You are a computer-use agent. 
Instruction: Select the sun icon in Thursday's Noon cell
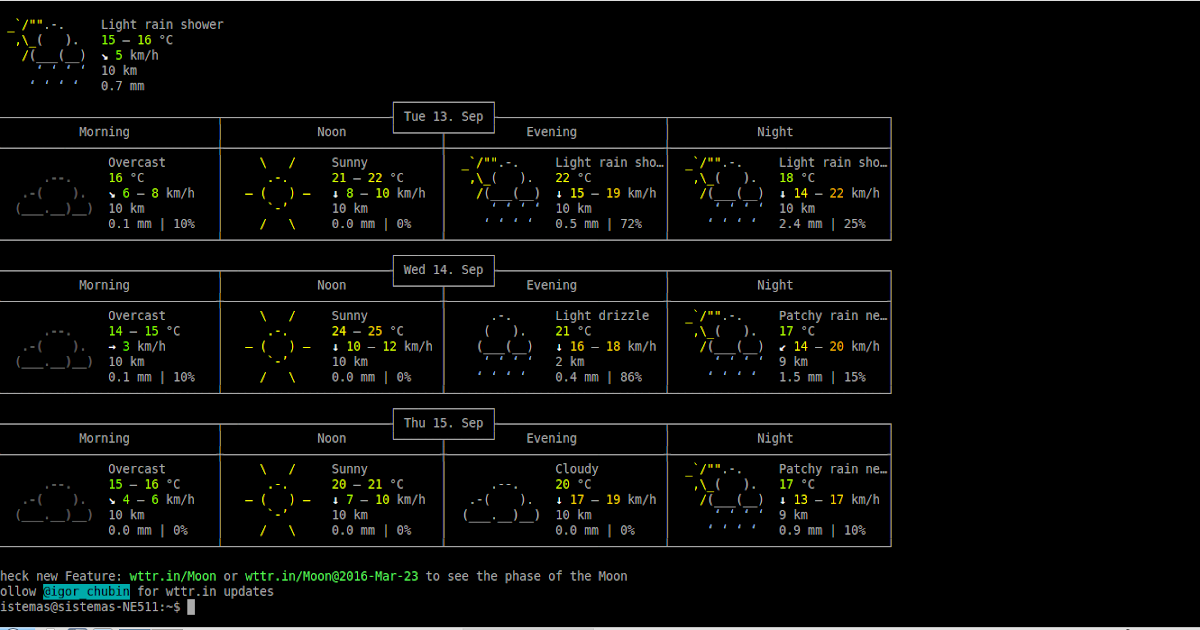[277, 498]
